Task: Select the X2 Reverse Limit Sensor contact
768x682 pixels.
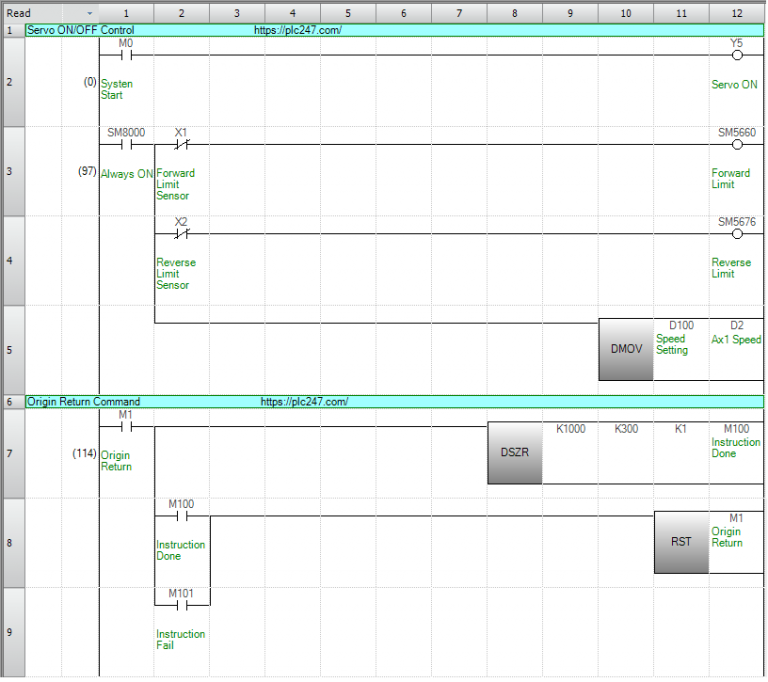Action: tap(181, 234)
